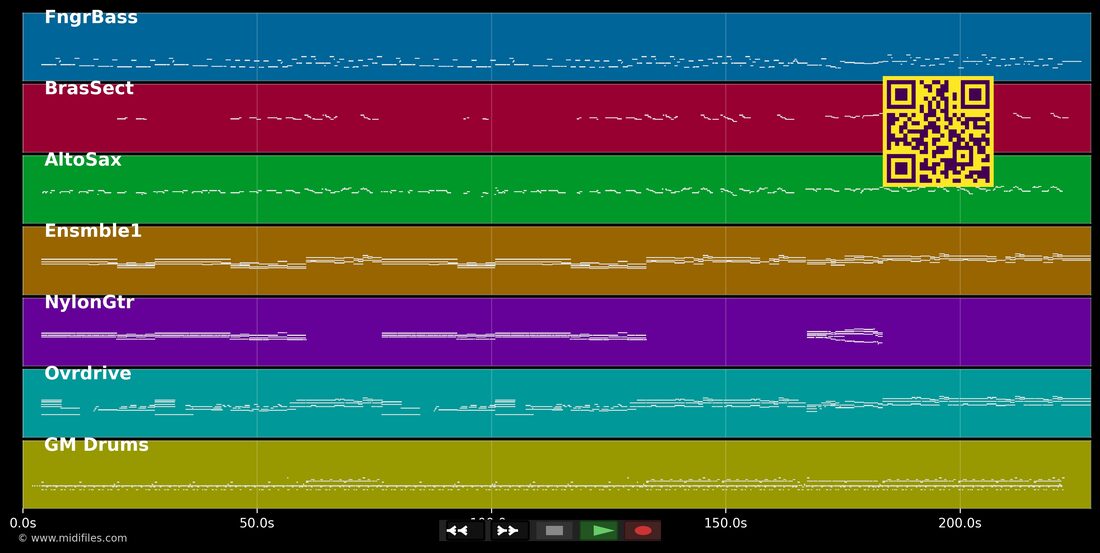Start playback with the green play button
The height and width of the screenshot is (553, 1100).
[599, 531]
